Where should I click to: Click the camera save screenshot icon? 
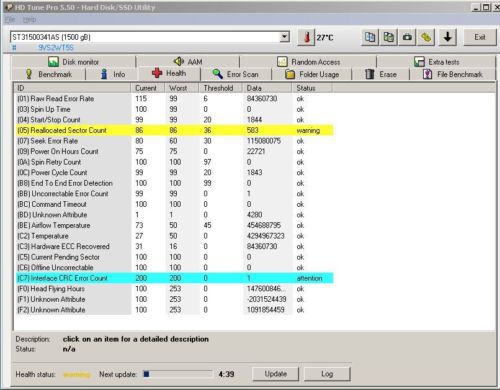(x=407, y=37)
